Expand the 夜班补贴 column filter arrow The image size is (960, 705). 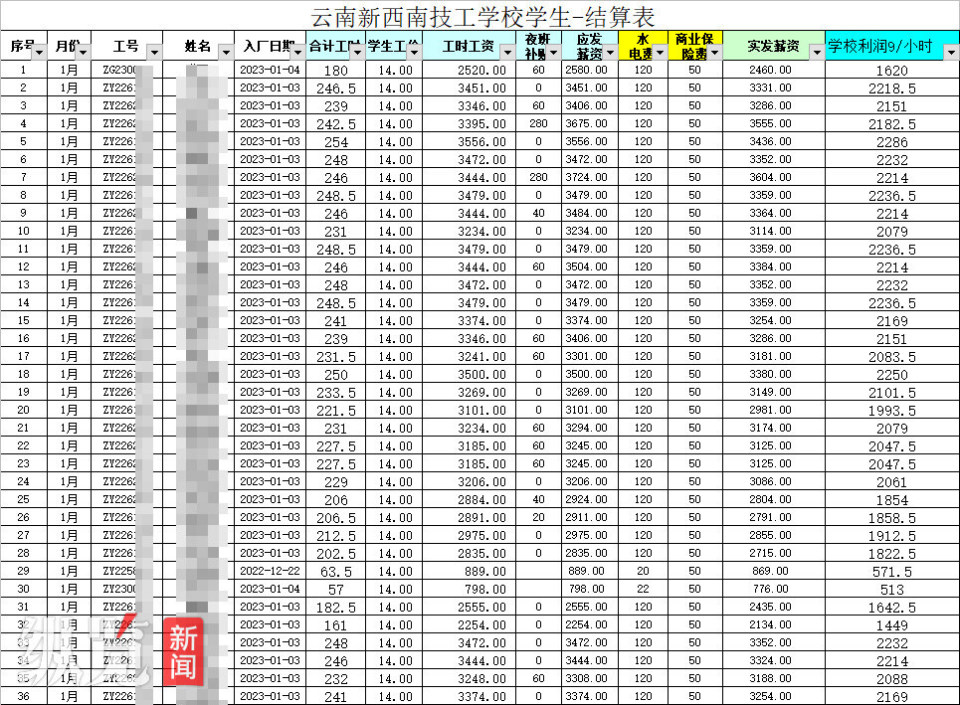[553, 53]
